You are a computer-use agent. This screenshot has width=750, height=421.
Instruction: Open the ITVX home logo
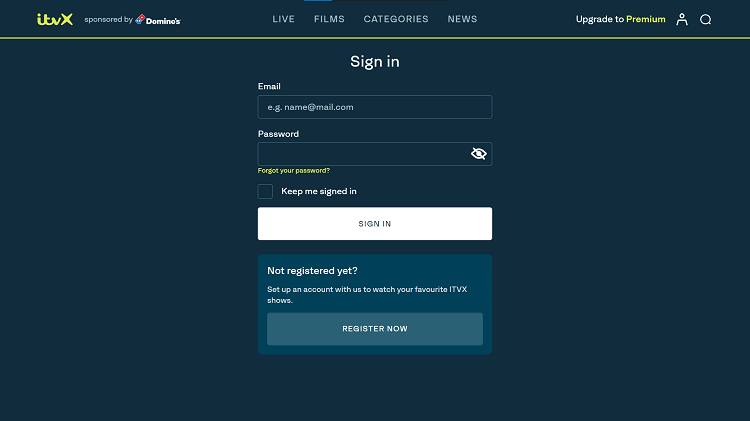[x=55, y=19]
